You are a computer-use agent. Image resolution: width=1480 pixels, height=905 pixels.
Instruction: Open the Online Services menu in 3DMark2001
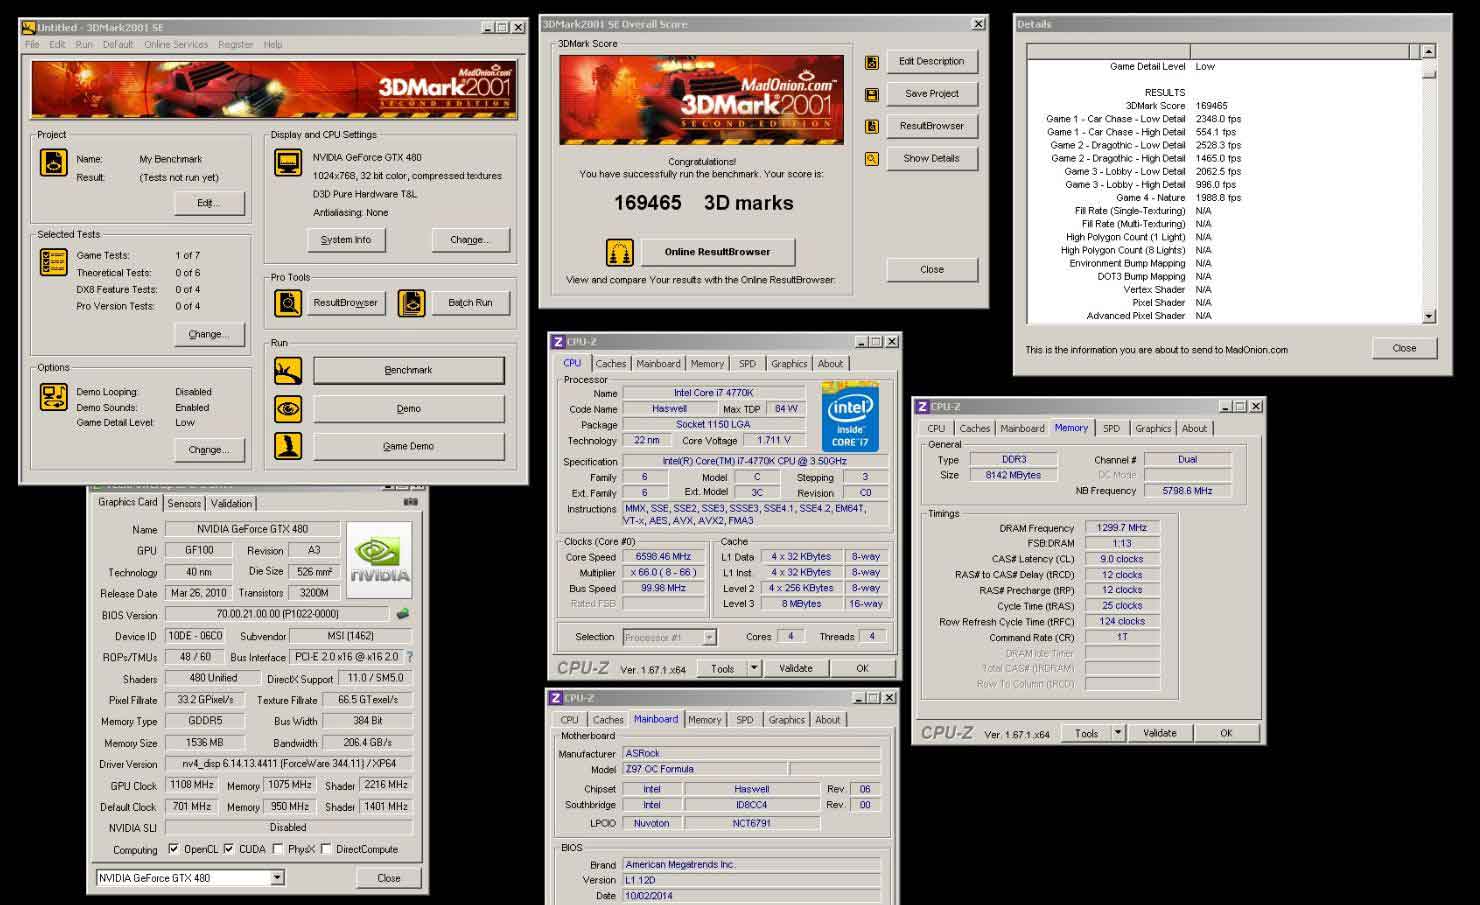click(x=176, y=45)
